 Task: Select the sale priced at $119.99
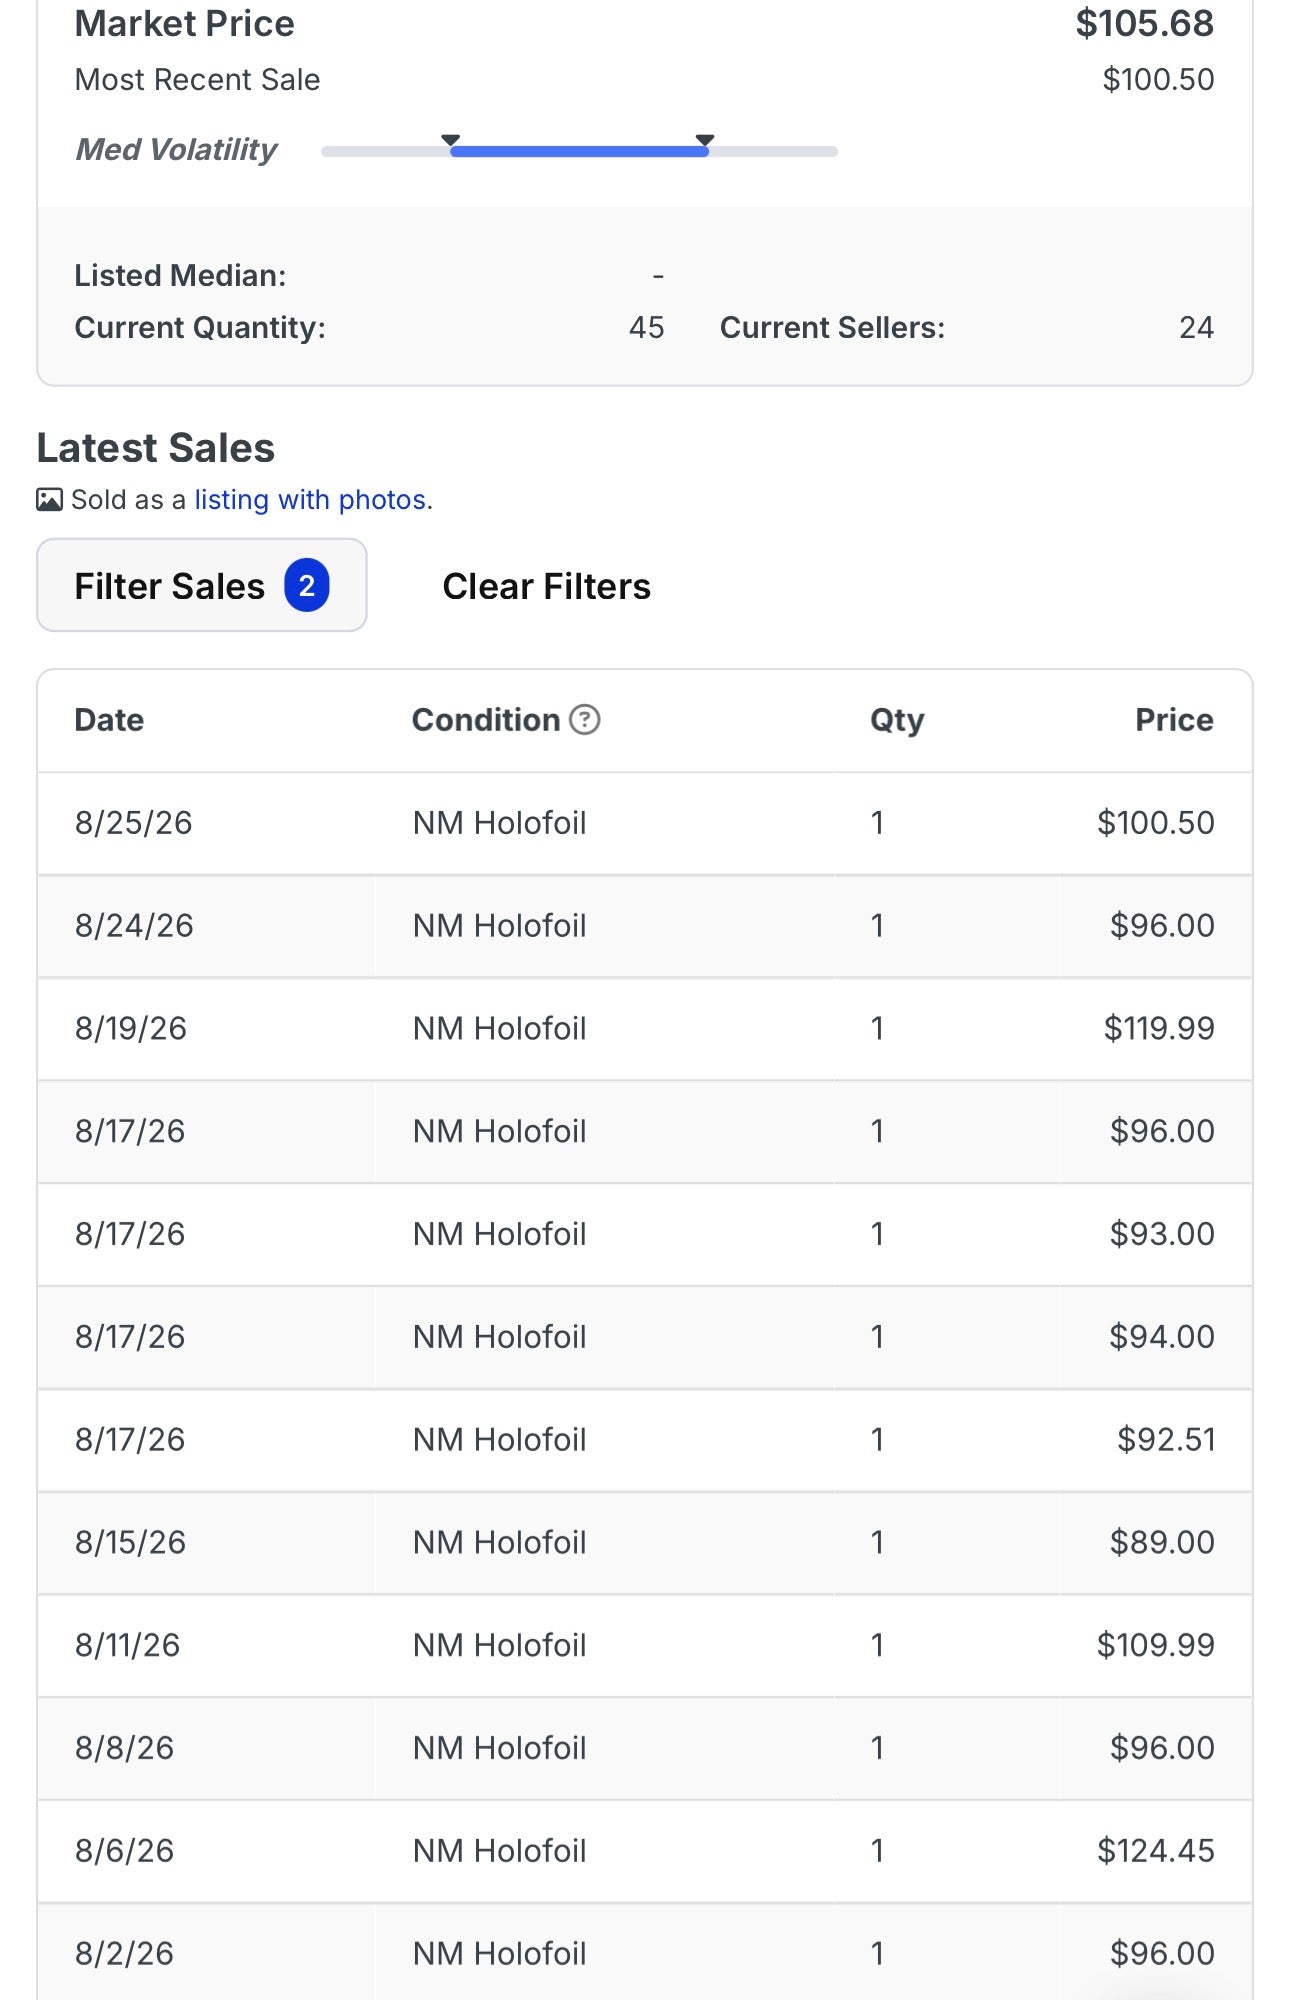coord(645,1028)
